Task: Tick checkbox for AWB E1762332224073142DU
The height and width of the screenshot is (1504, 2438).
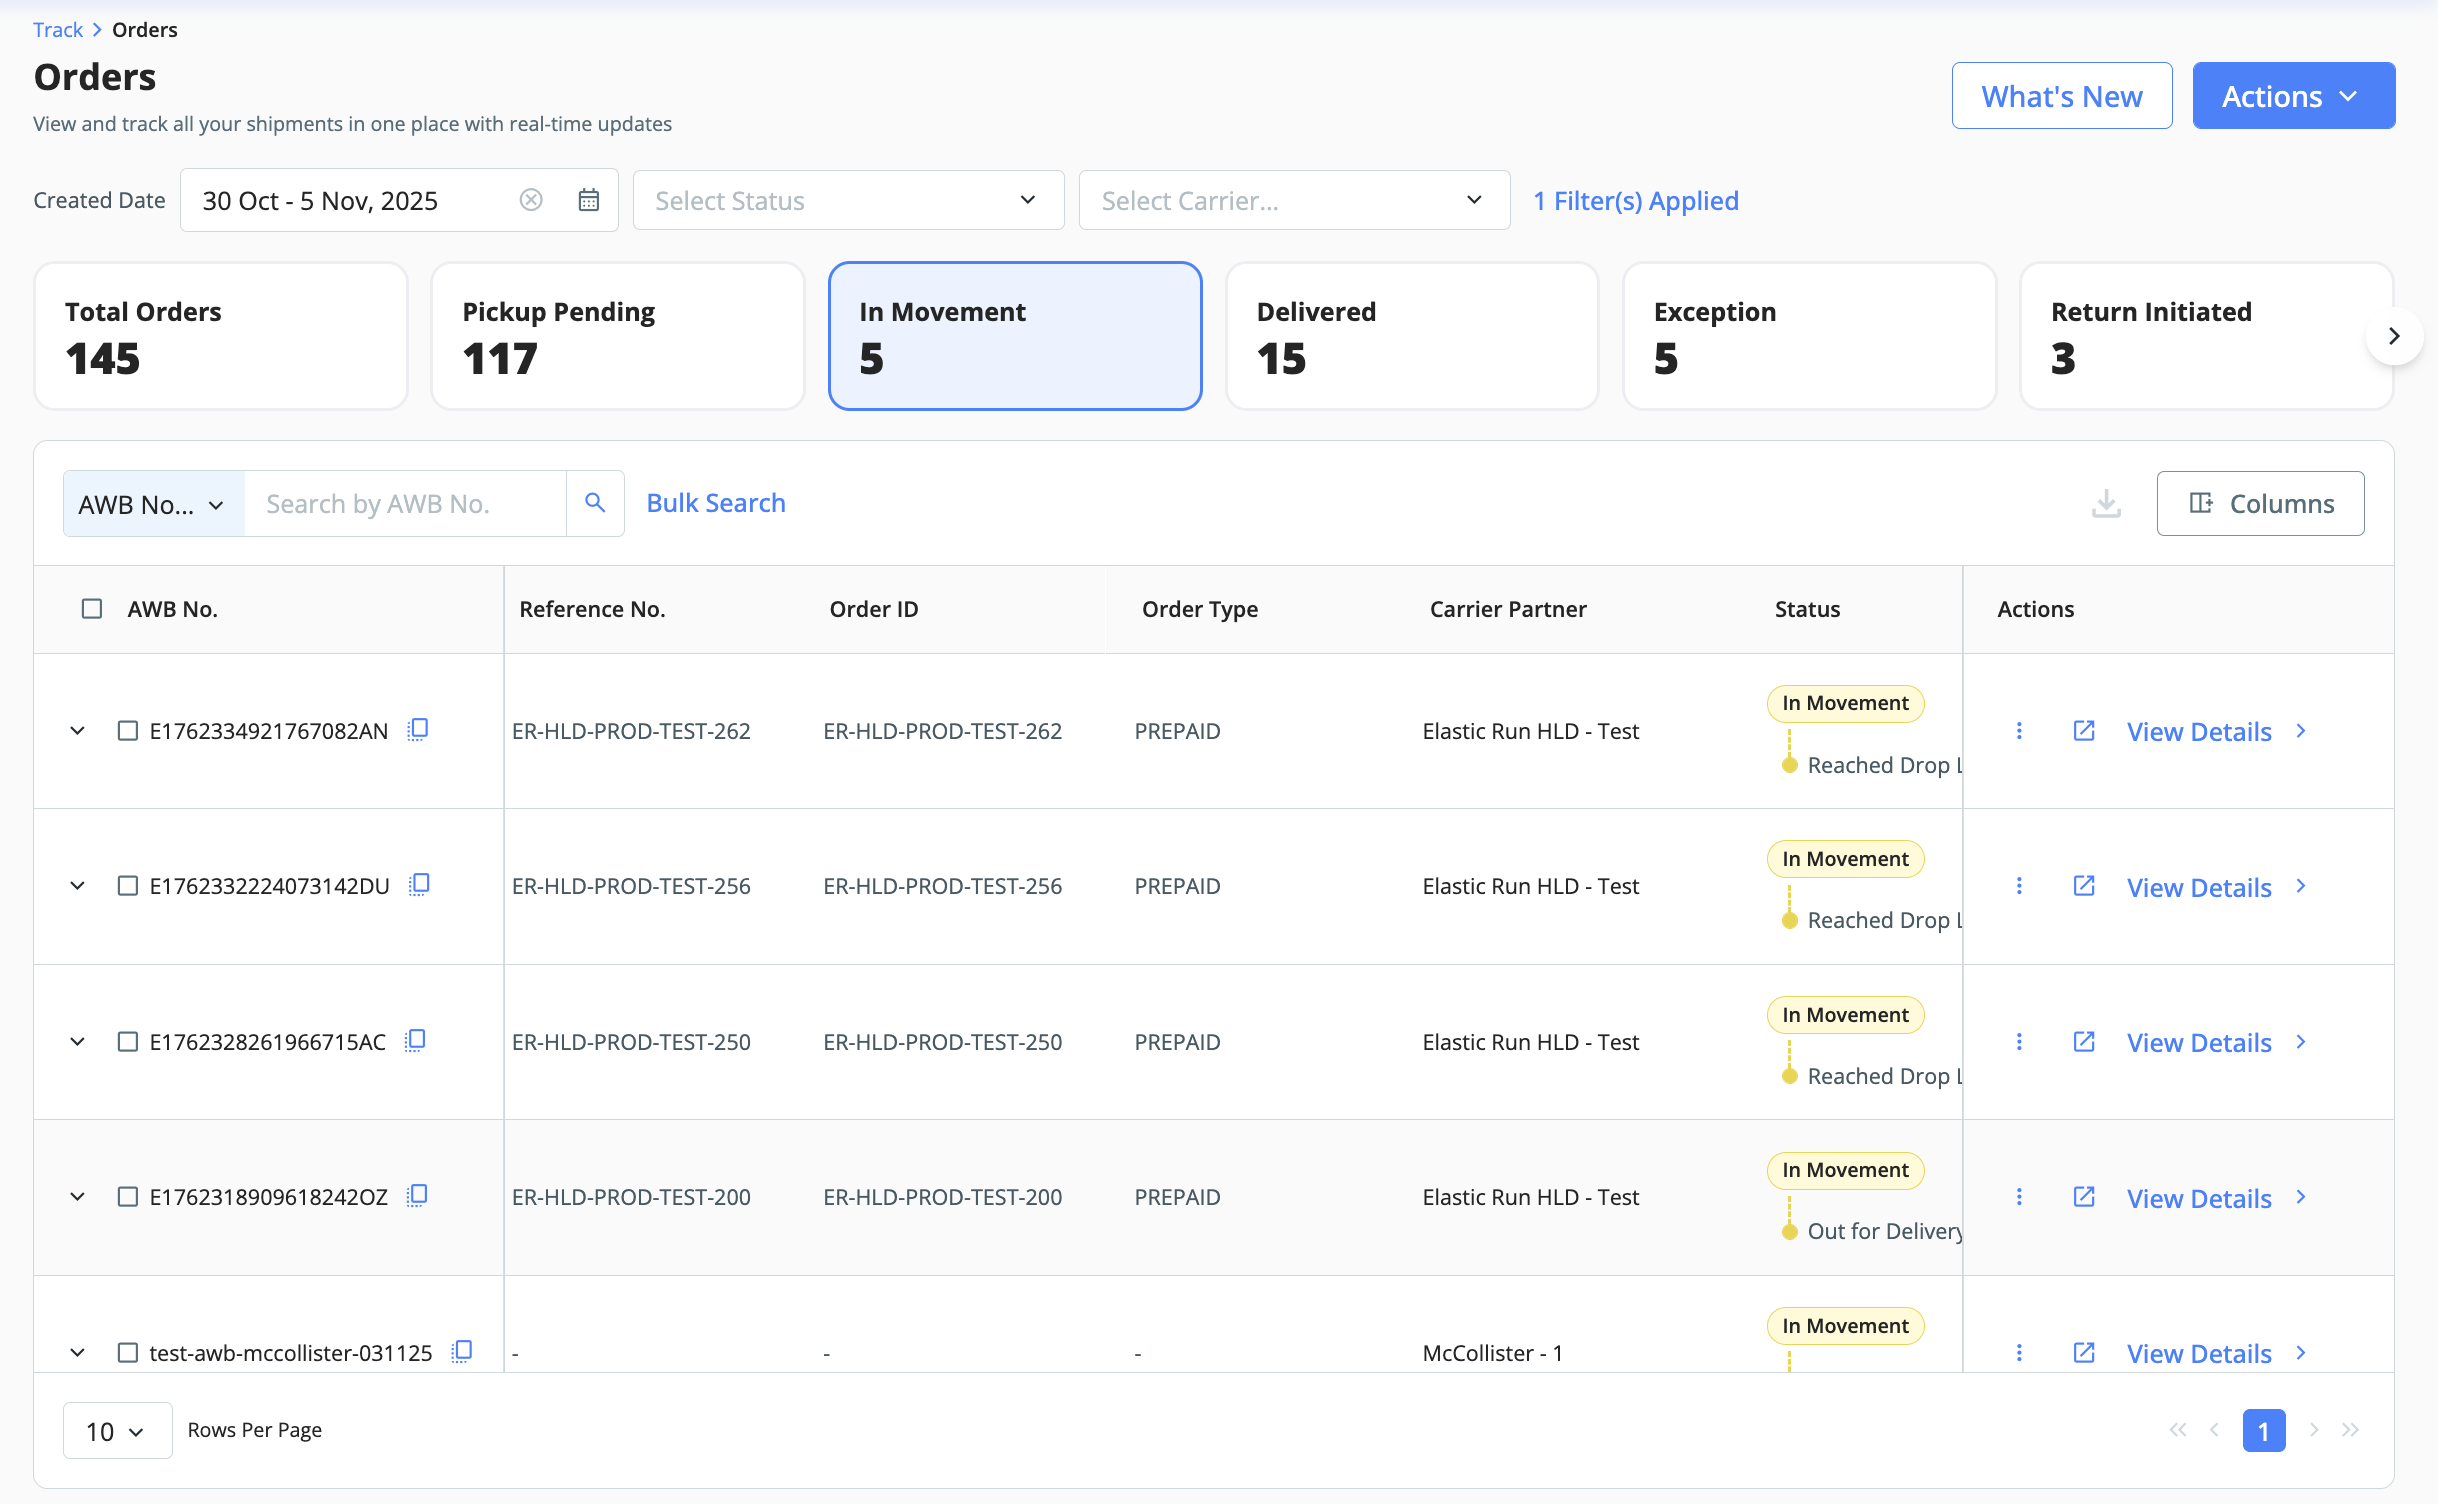Action: tap(128, 886)
